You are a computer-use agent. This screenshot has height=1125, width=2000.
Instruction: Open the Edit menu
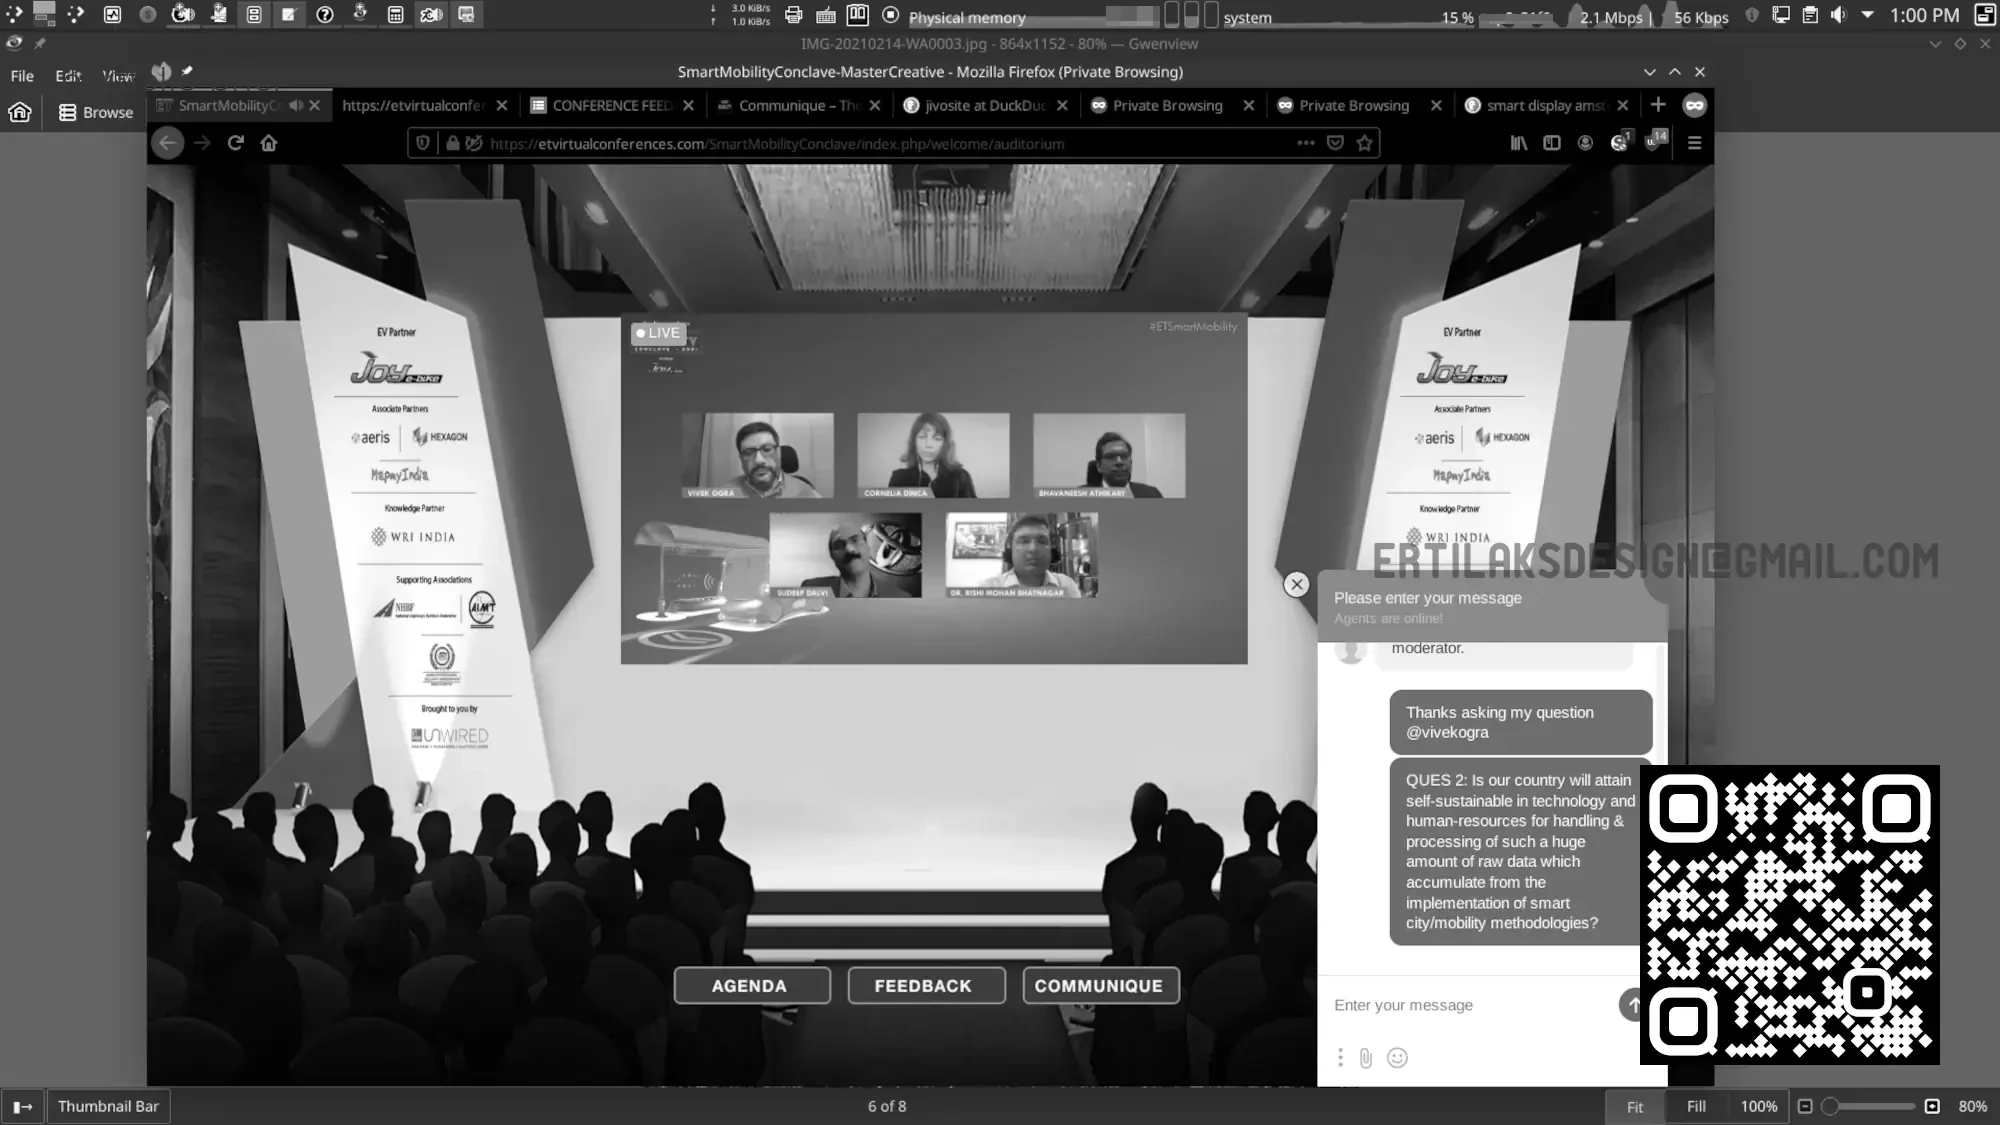coord(68,76)
